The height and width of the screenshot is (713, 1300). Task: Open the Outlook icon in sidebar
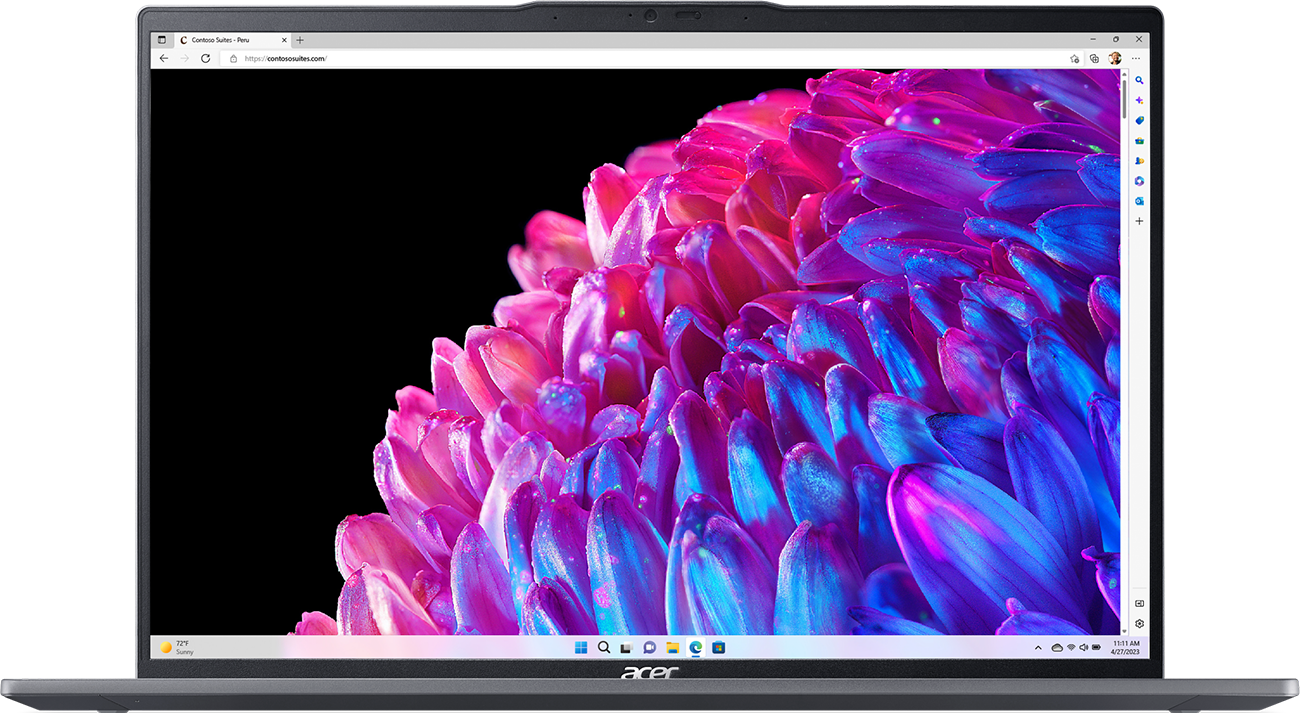(x=1139, y=201)
